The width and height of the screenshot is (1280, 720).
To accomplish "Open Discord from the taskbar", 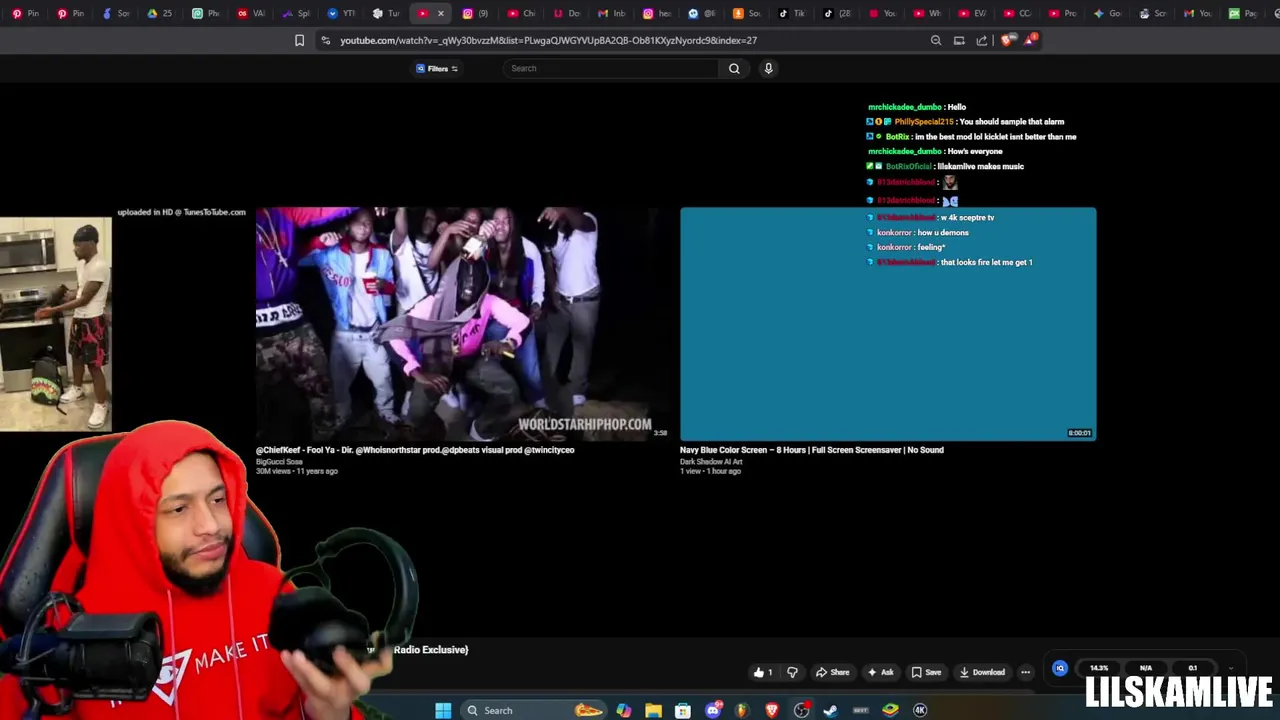I will point(713,710).
